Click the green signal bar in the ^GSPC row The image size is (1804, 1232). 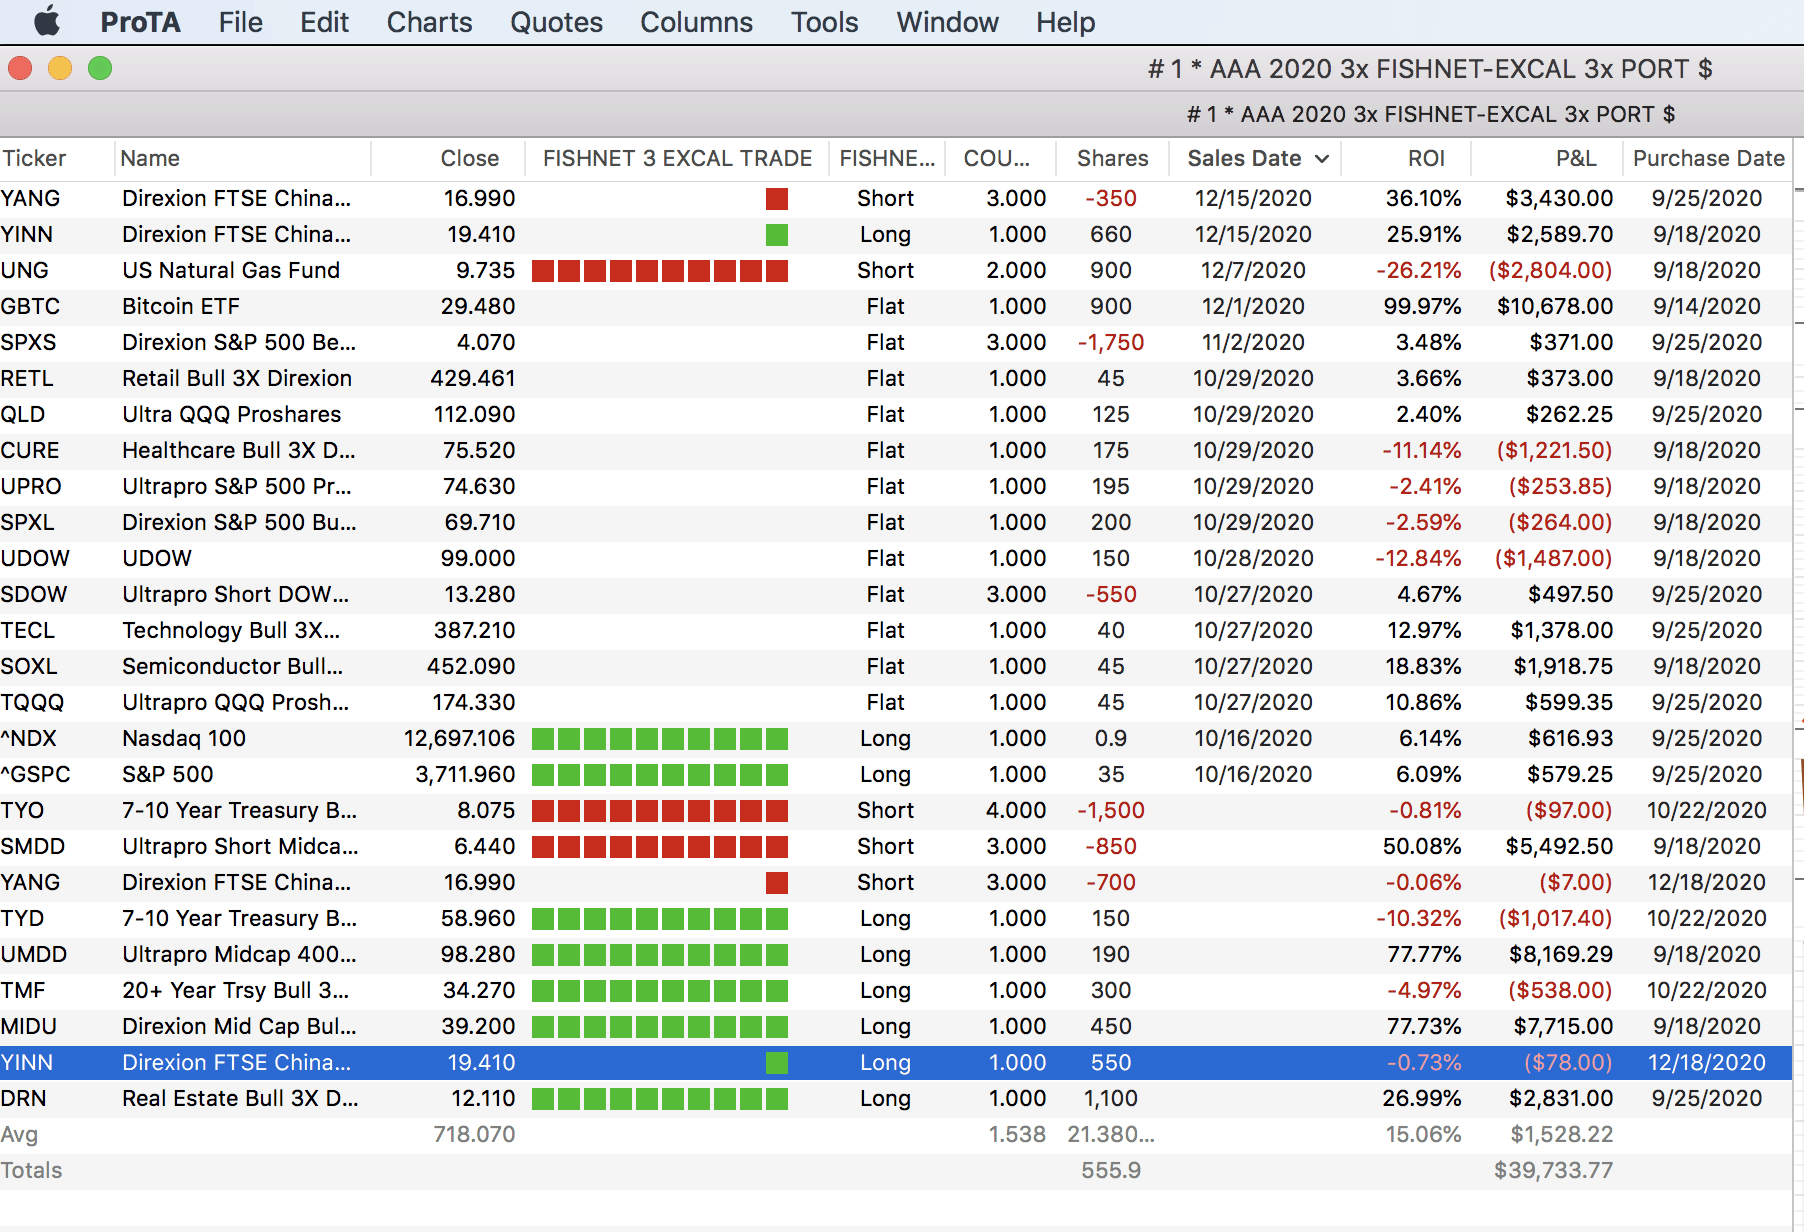point(660,775)
